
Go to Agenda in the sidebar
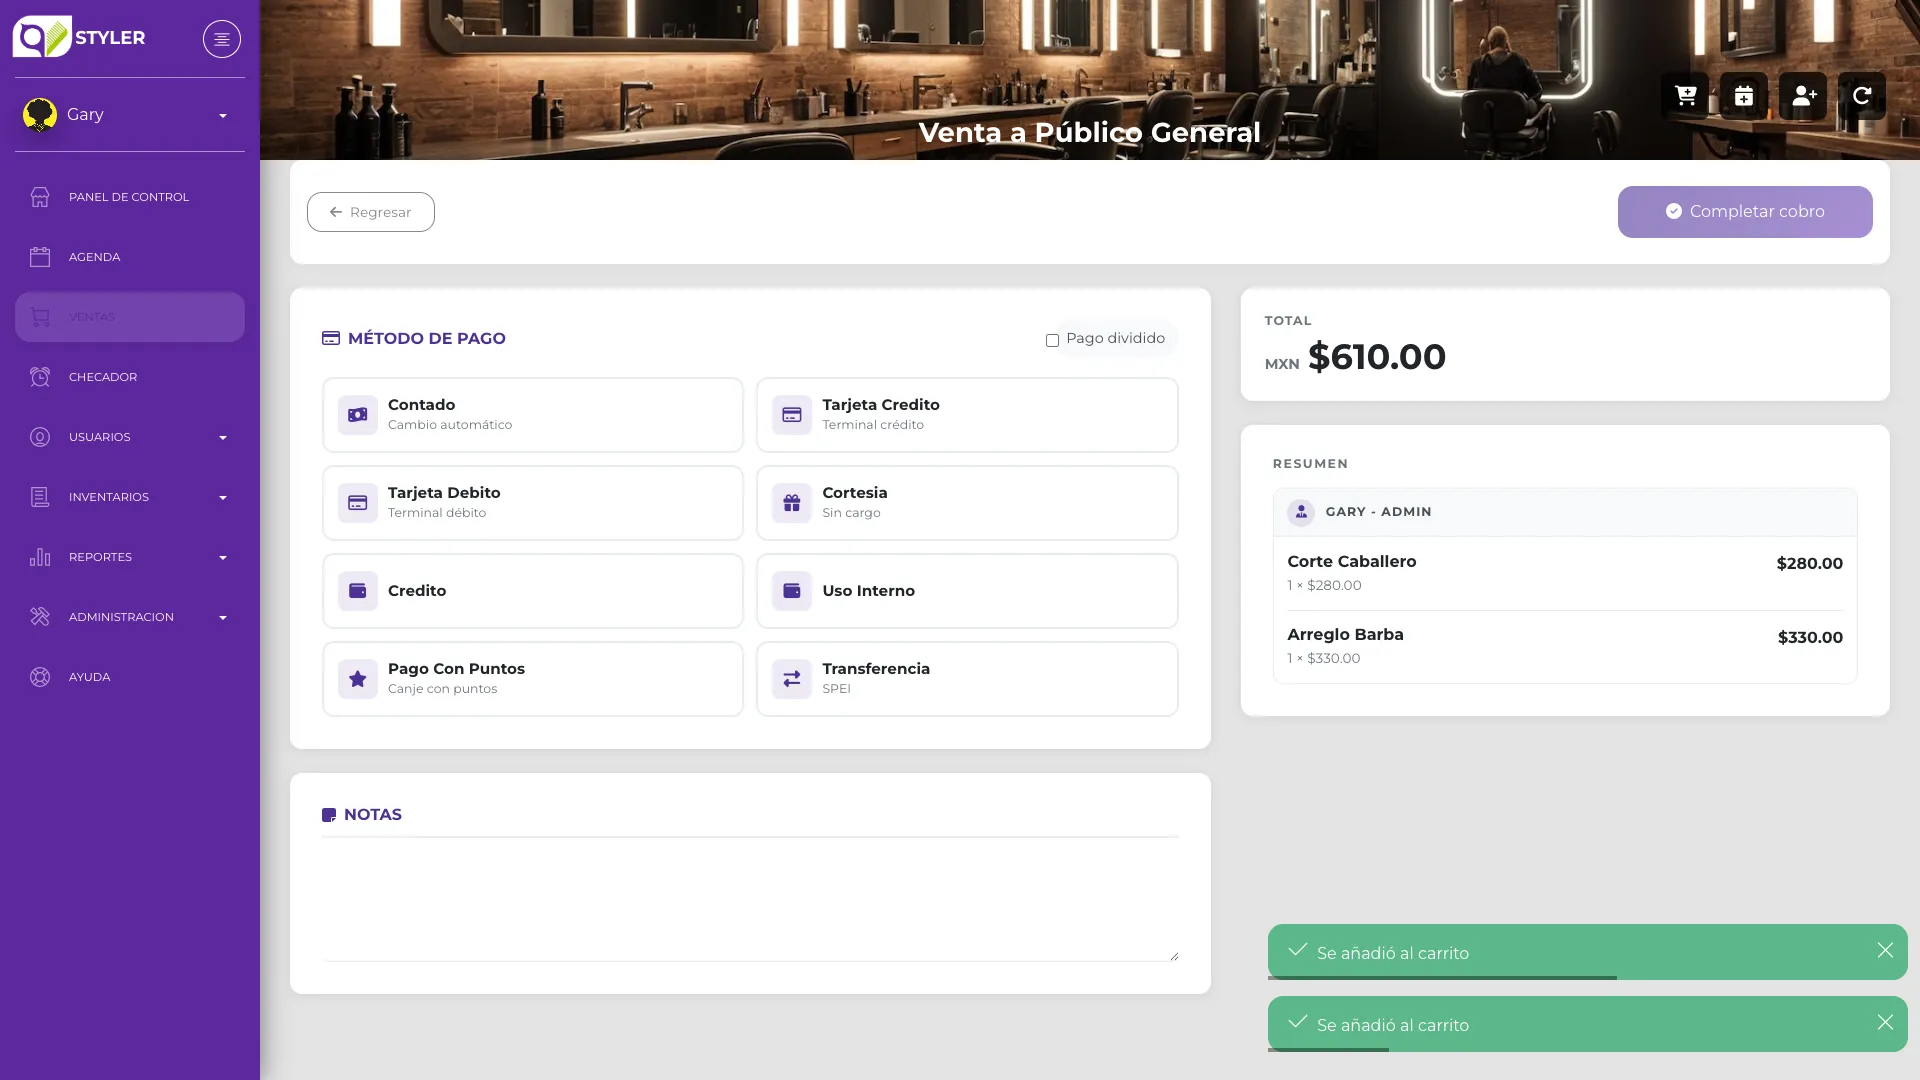(130, 257)
